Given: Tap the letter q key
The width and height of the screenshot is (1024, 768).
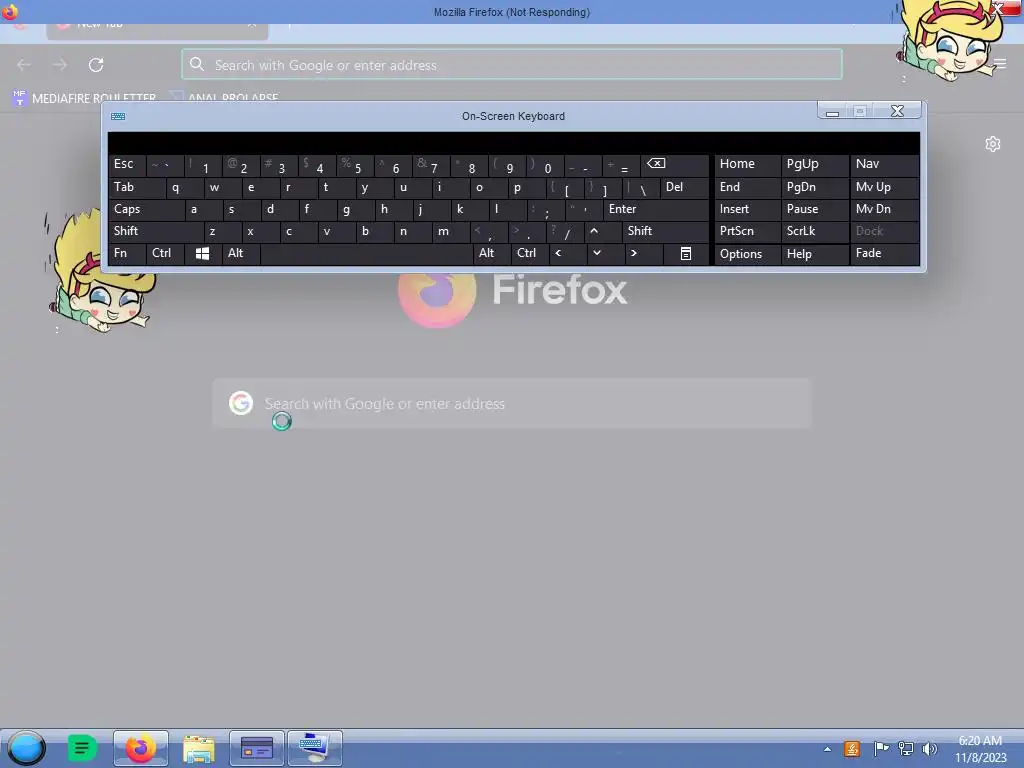Looking at the screenshot, I should coord(184,187).
